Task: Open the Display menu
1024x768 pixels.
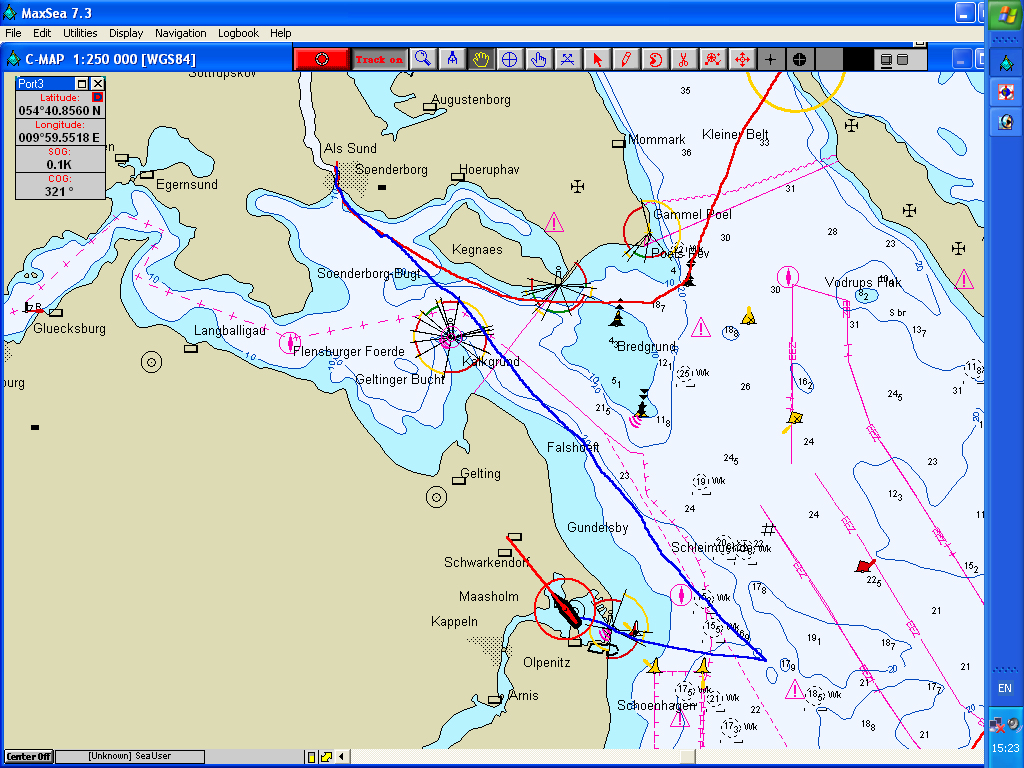Action: tap(126, 33)
